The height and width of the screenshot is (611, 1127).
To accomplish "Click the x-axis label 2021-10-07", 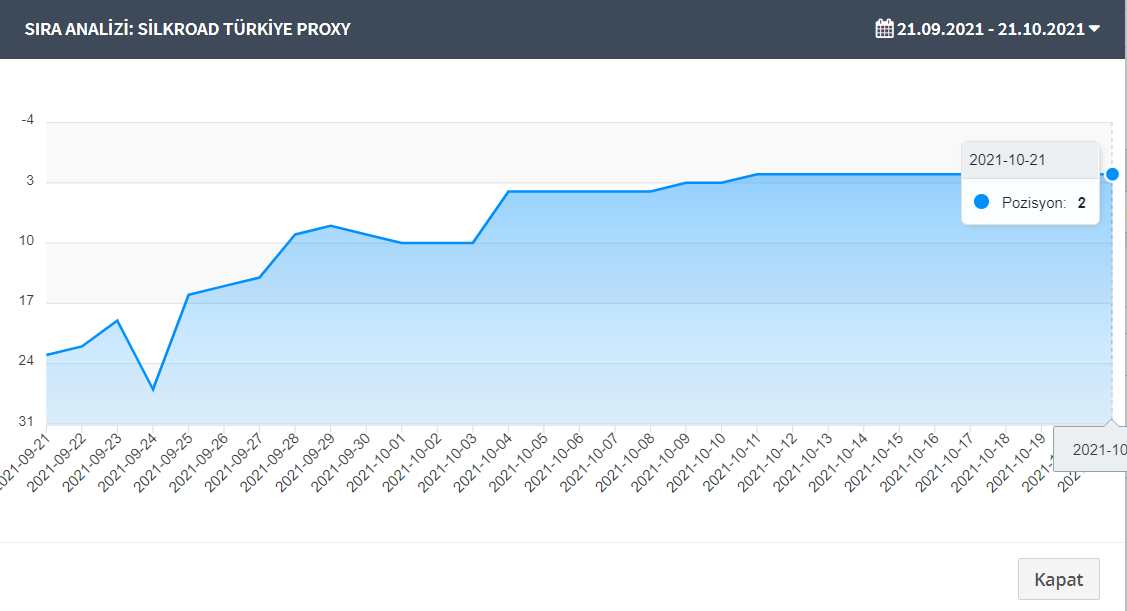I will point(589,461).
